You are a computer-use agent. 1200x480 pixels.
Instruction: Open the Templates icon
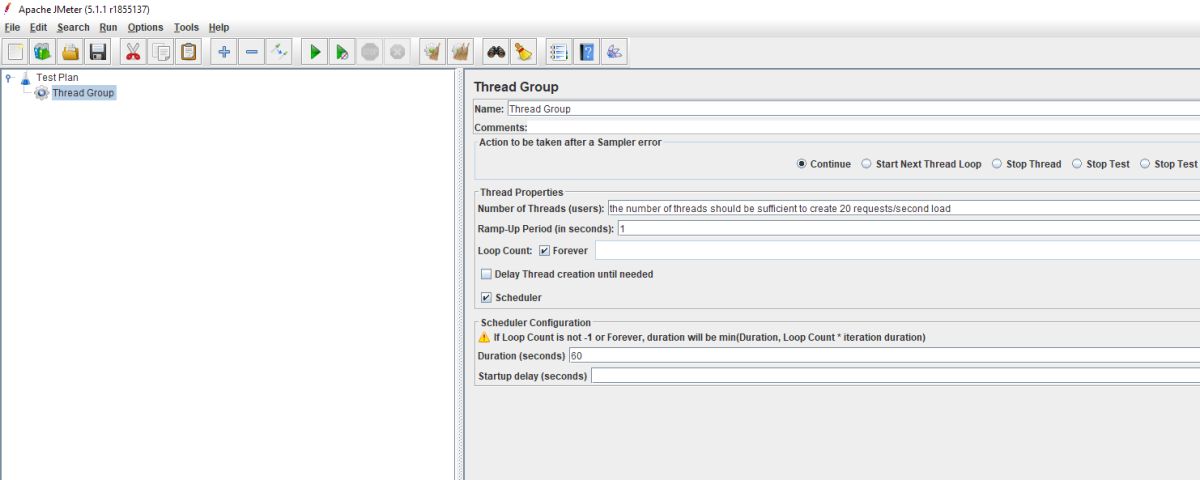[x=42, y=51]
